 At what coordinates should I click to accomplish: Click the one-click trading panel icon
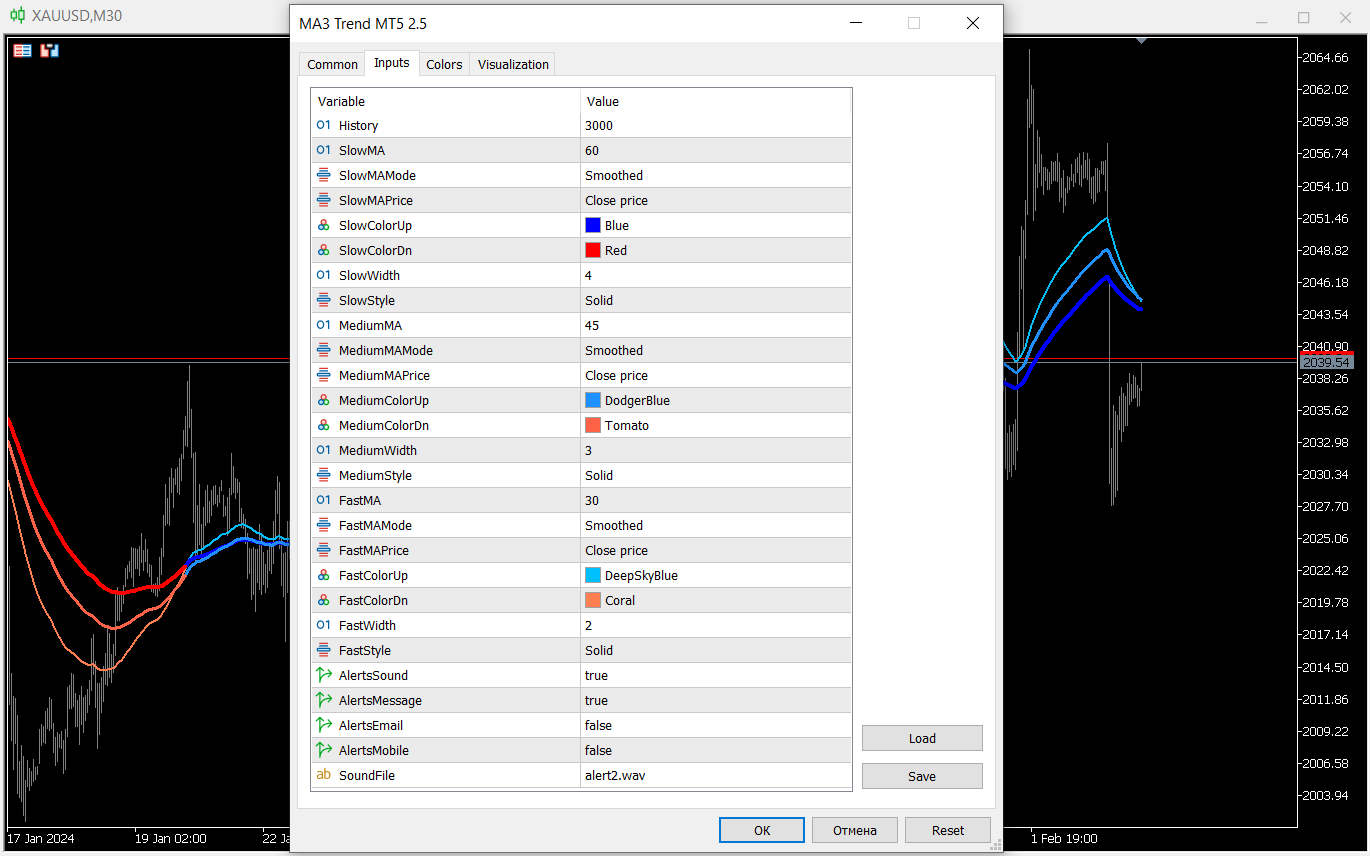49,50
